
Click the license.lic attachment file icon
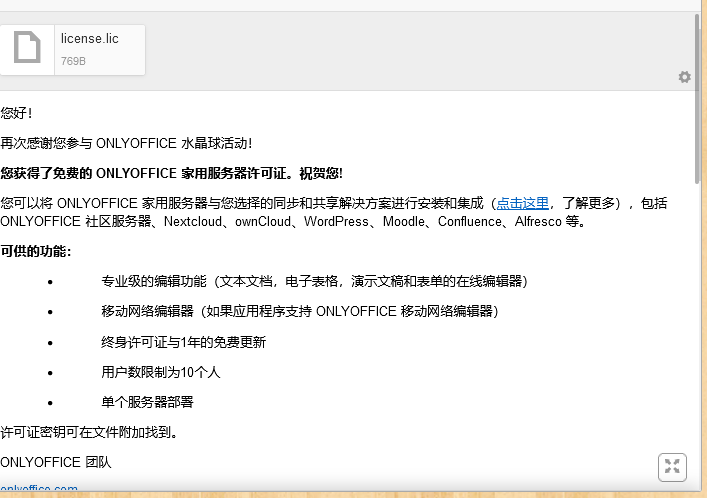(x=27, y=48)
